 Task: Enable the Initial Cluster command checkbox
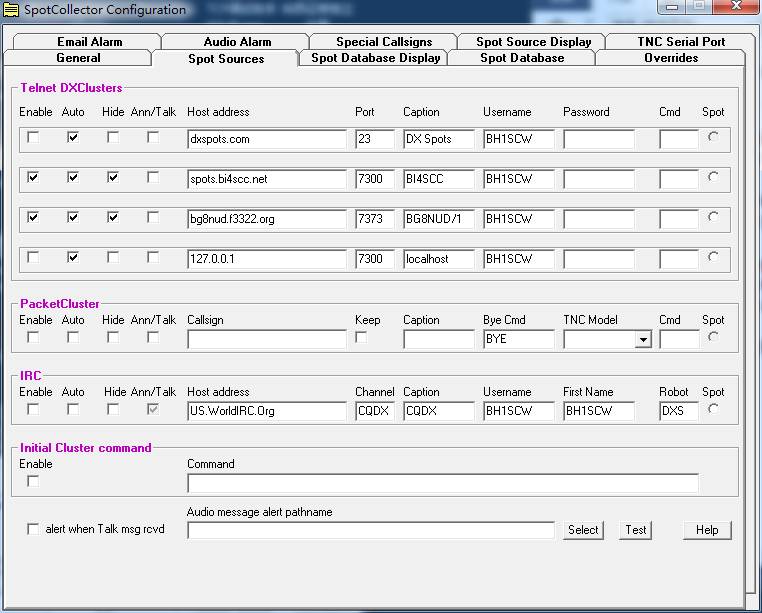coord(33,482)
